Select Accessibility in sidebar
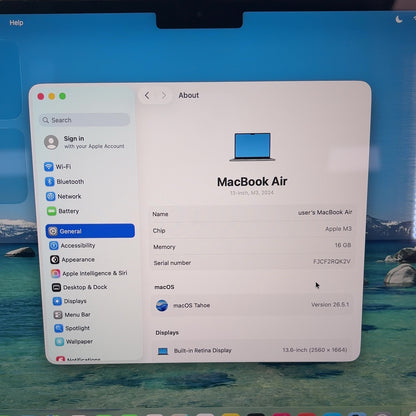This screenshot has width=416, height=416. (72, 245)
